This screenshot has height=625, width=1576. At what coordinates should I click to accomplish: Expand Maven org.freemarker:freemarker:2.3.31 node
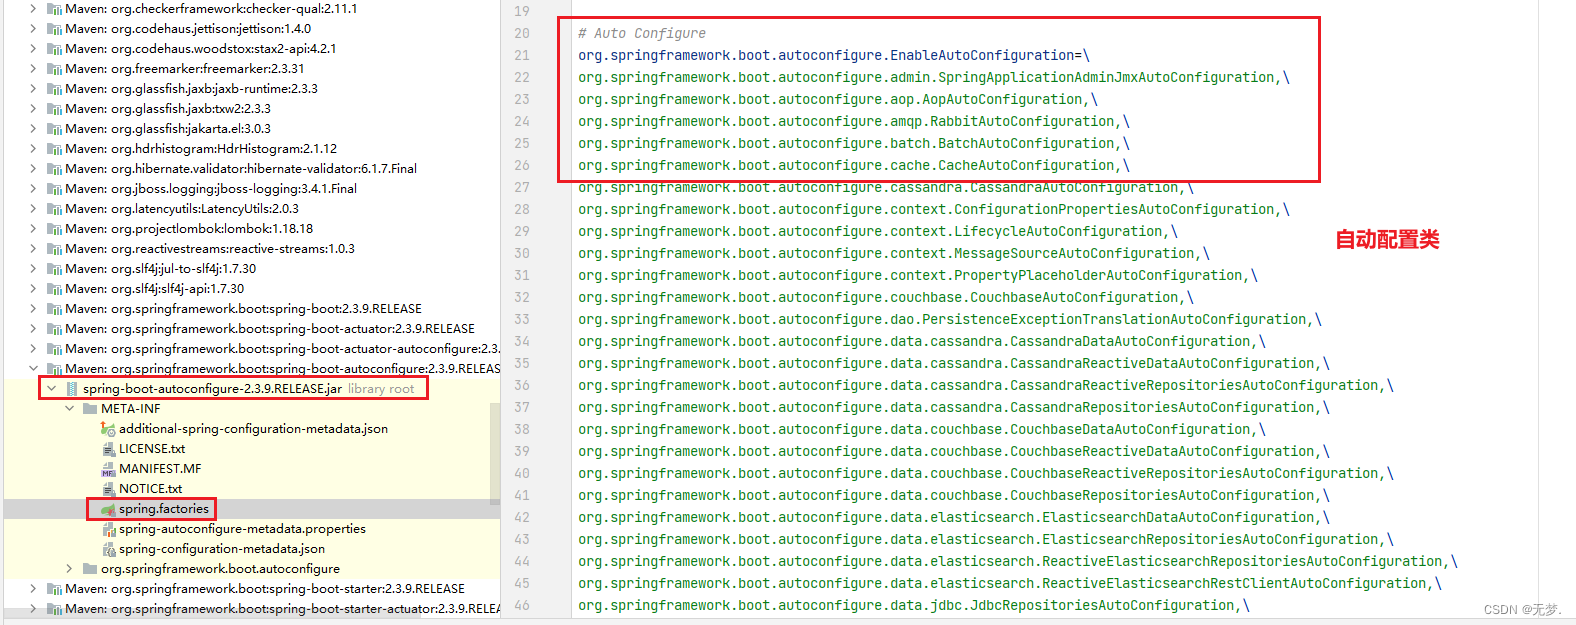(33, 68)
